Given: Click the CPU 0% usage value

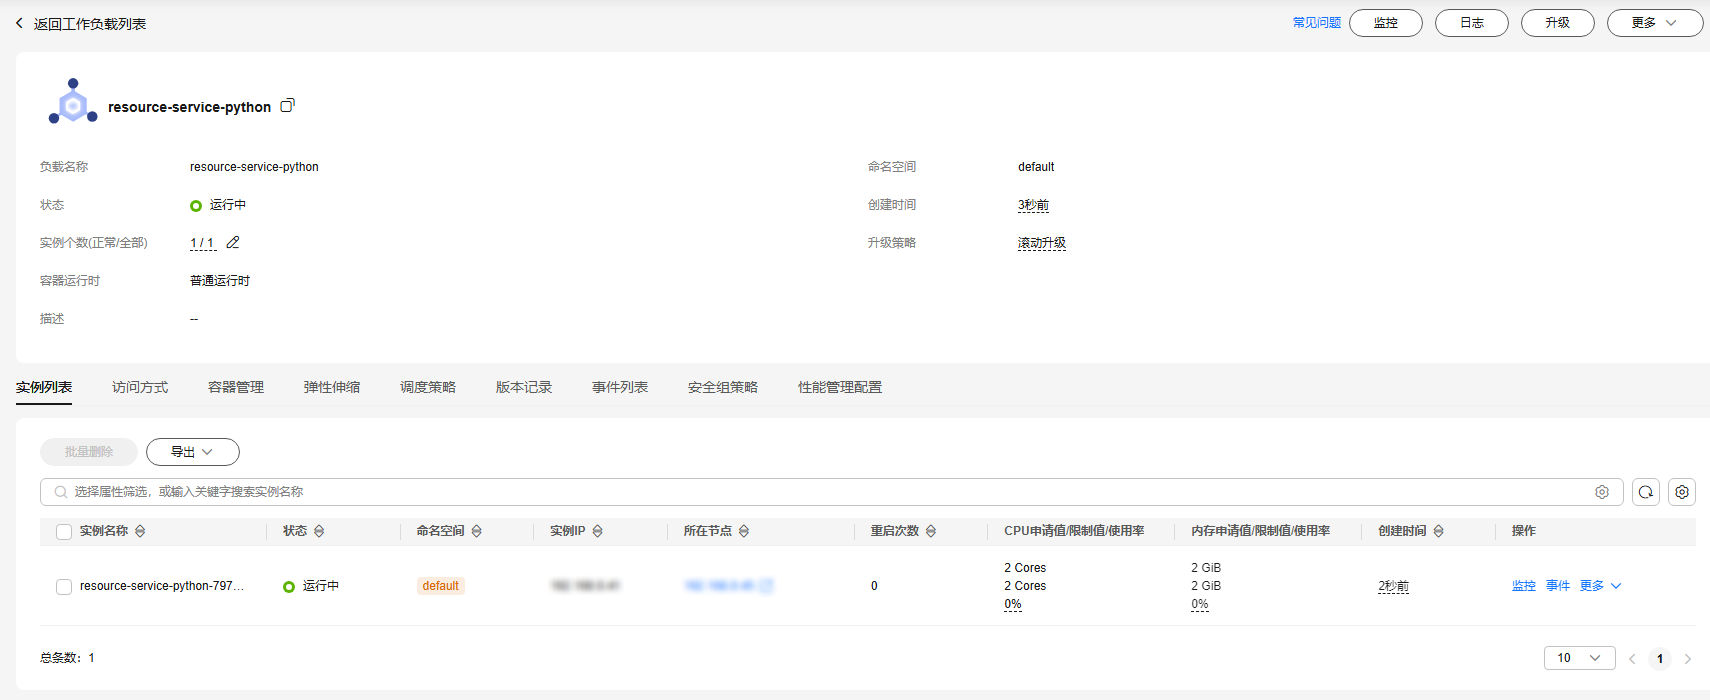Looking at the screenshot, I should tap(1013, 604).
